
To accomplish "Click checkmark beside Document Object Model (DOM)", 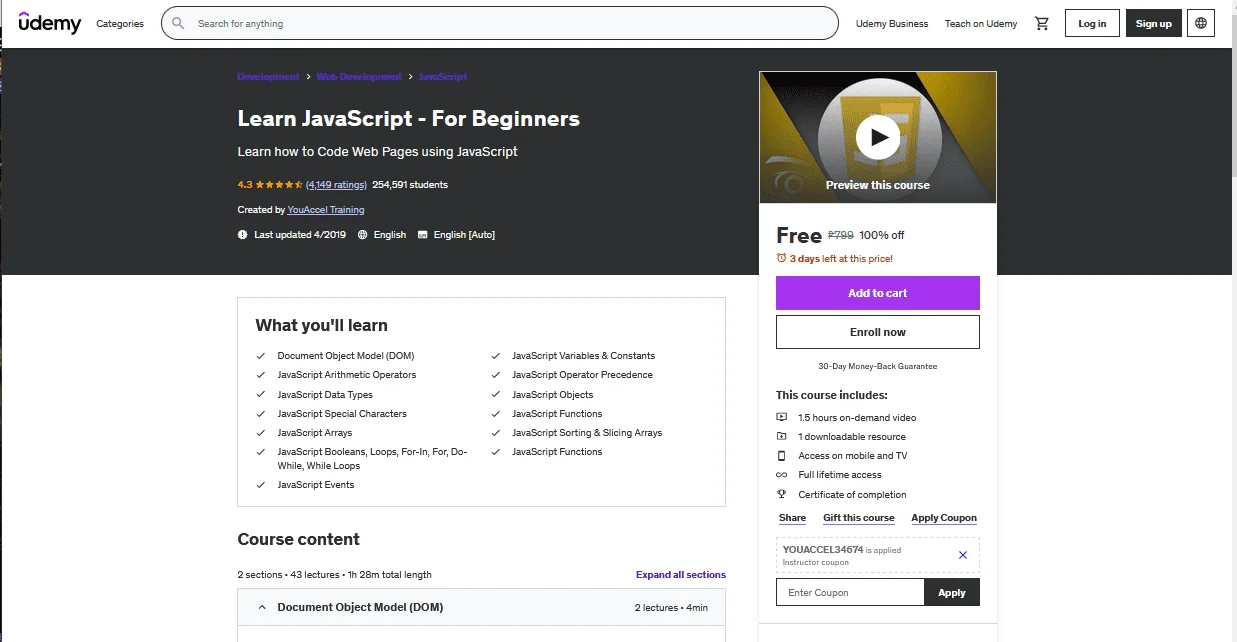I will coord(261,356).
